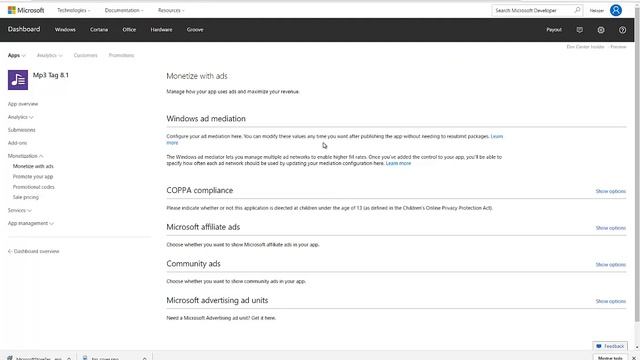Image resolution: width=640 pixels, height=360 pixels.
Task: Open the Groove tab
Action: click(x=195, y=30)
